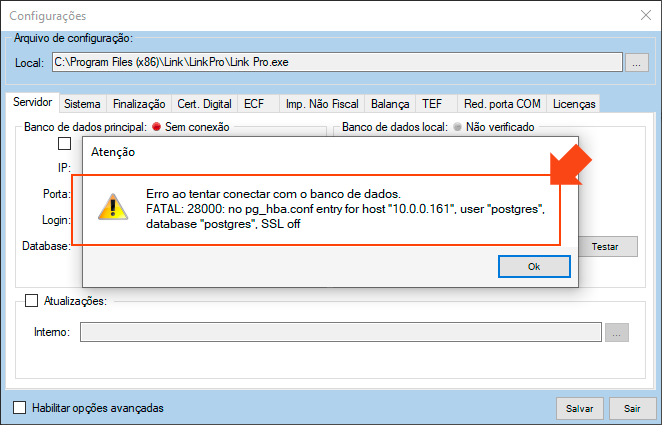Browse for configuration file with ellipsis button
This screenshot has width=662, height=425.
click(x=637, y=63)
